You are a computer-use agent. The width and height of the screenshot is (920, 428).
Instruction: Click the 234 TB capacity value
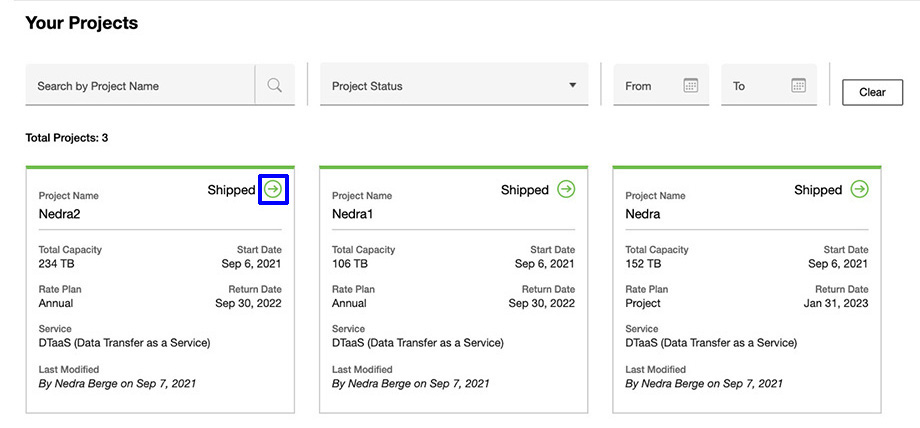tap(56, 264)
